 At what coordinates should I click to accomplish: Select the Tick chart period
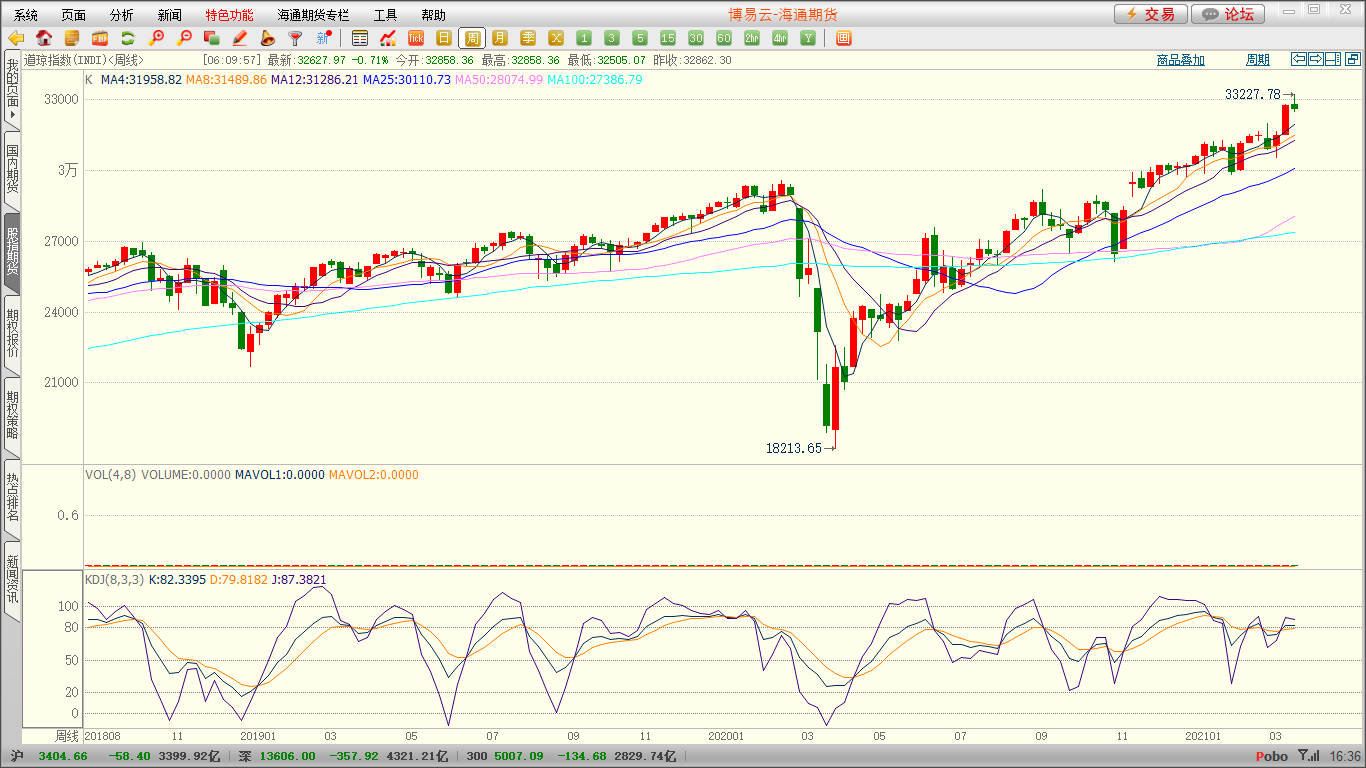click(416, 38)
